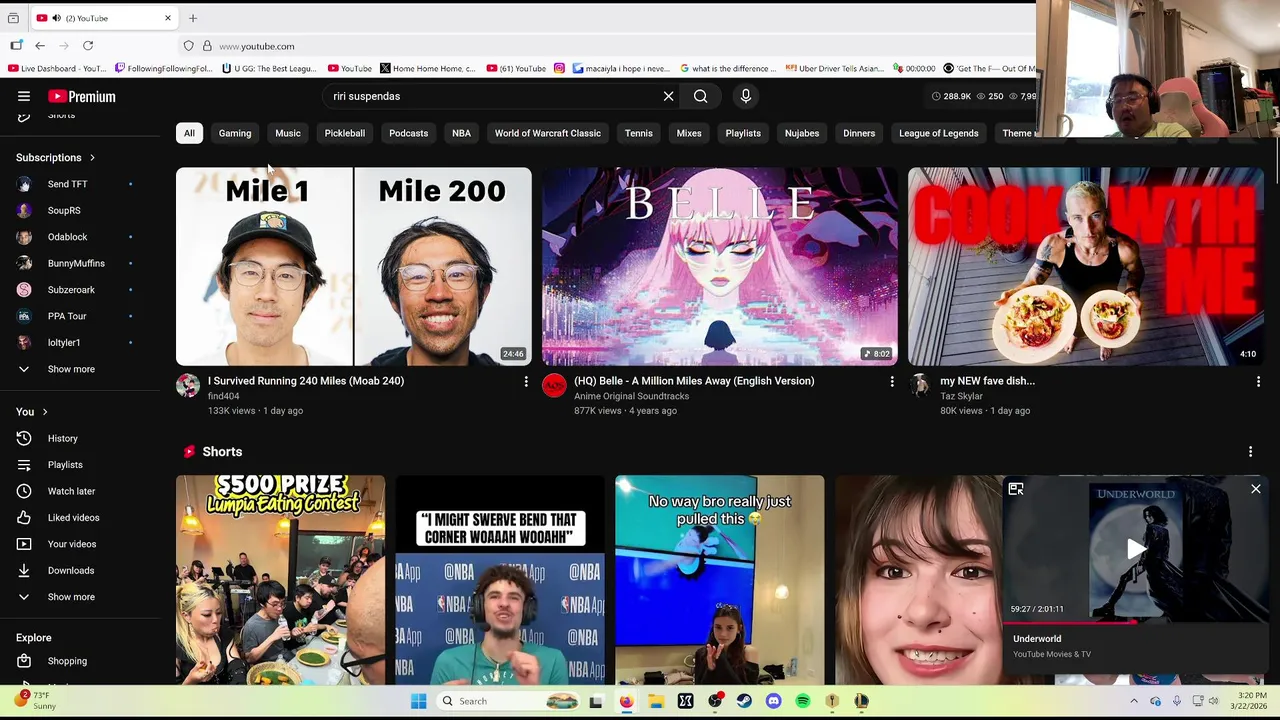The height and width of the screenshot is (720, 1280).
Task: Open a new browser tab
Action: coord(193,18)
